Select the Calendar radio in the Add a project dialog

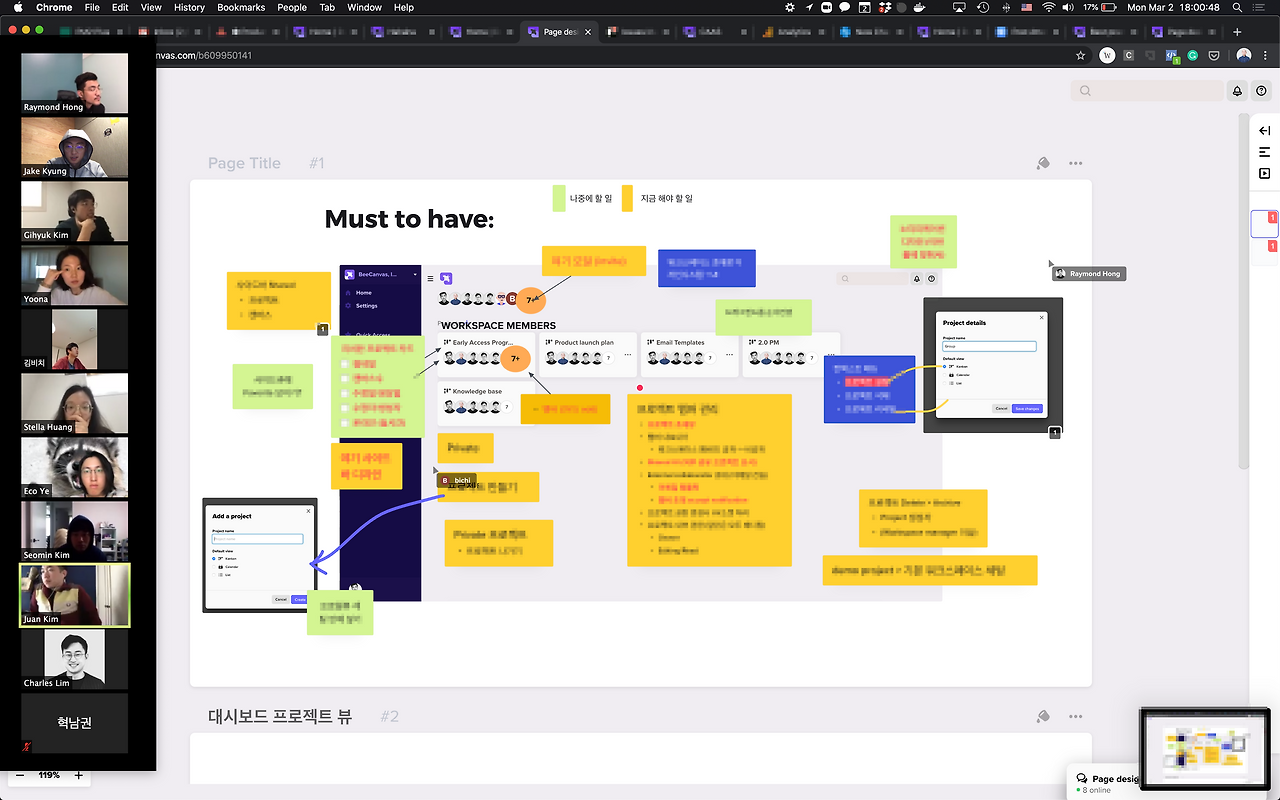[214, 567]
